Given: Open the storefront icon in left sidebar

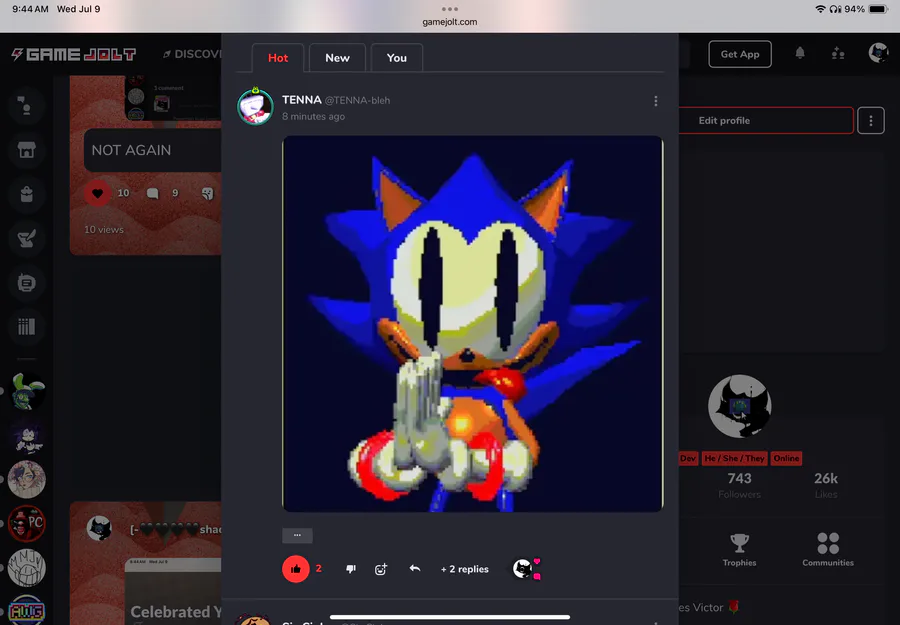Looking at the screenshot, I should [x=26, y=150].
